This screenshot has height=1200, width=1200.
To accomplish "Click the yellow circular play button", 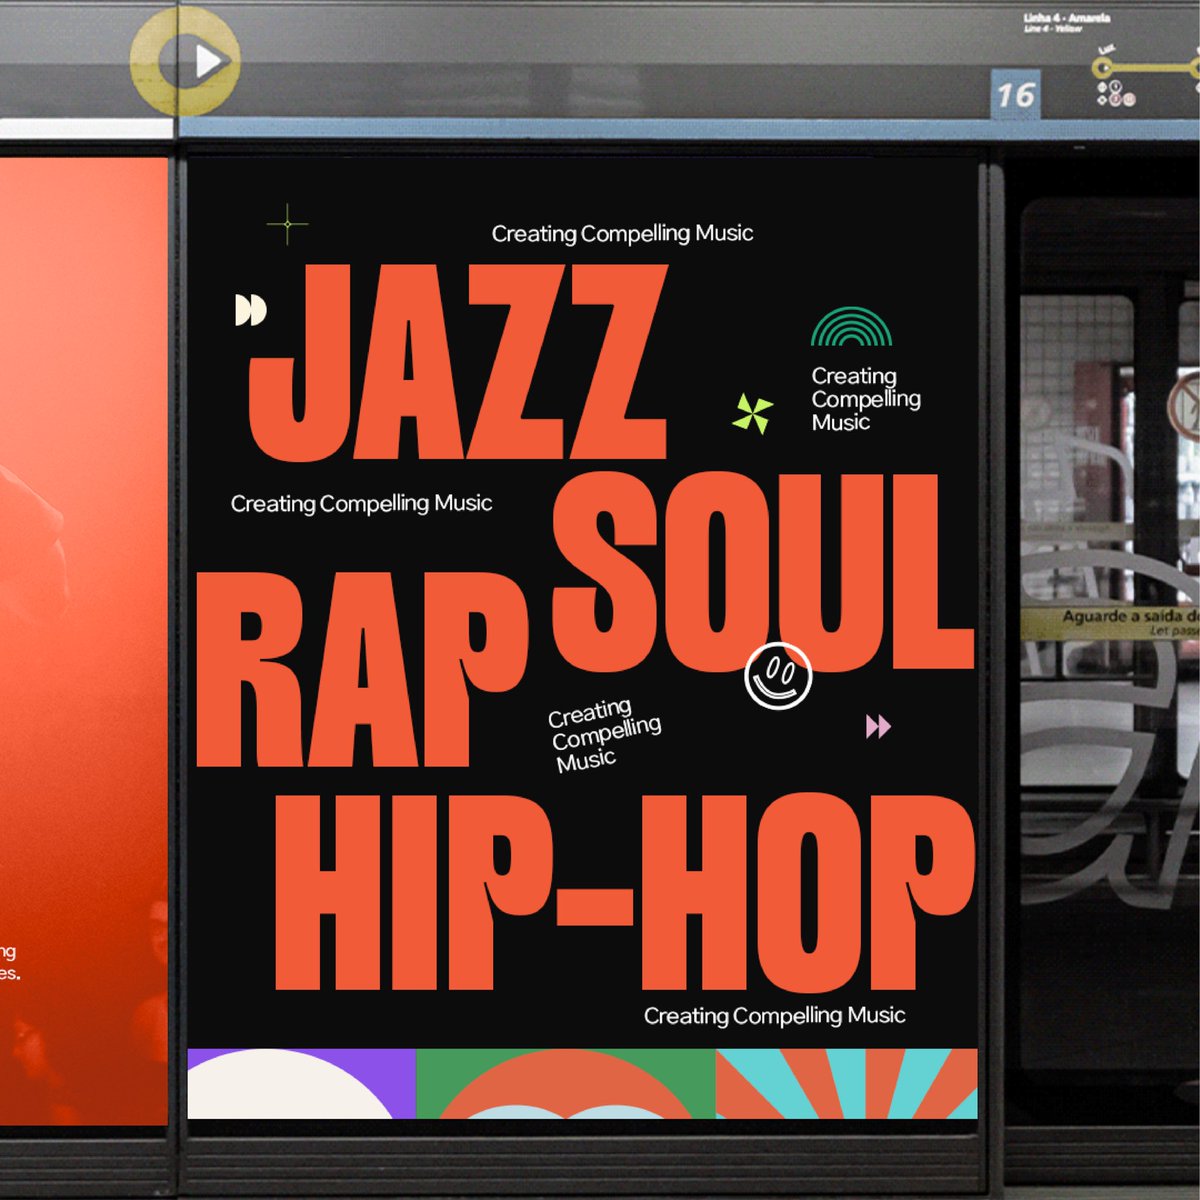I will (x=186, y=61).
